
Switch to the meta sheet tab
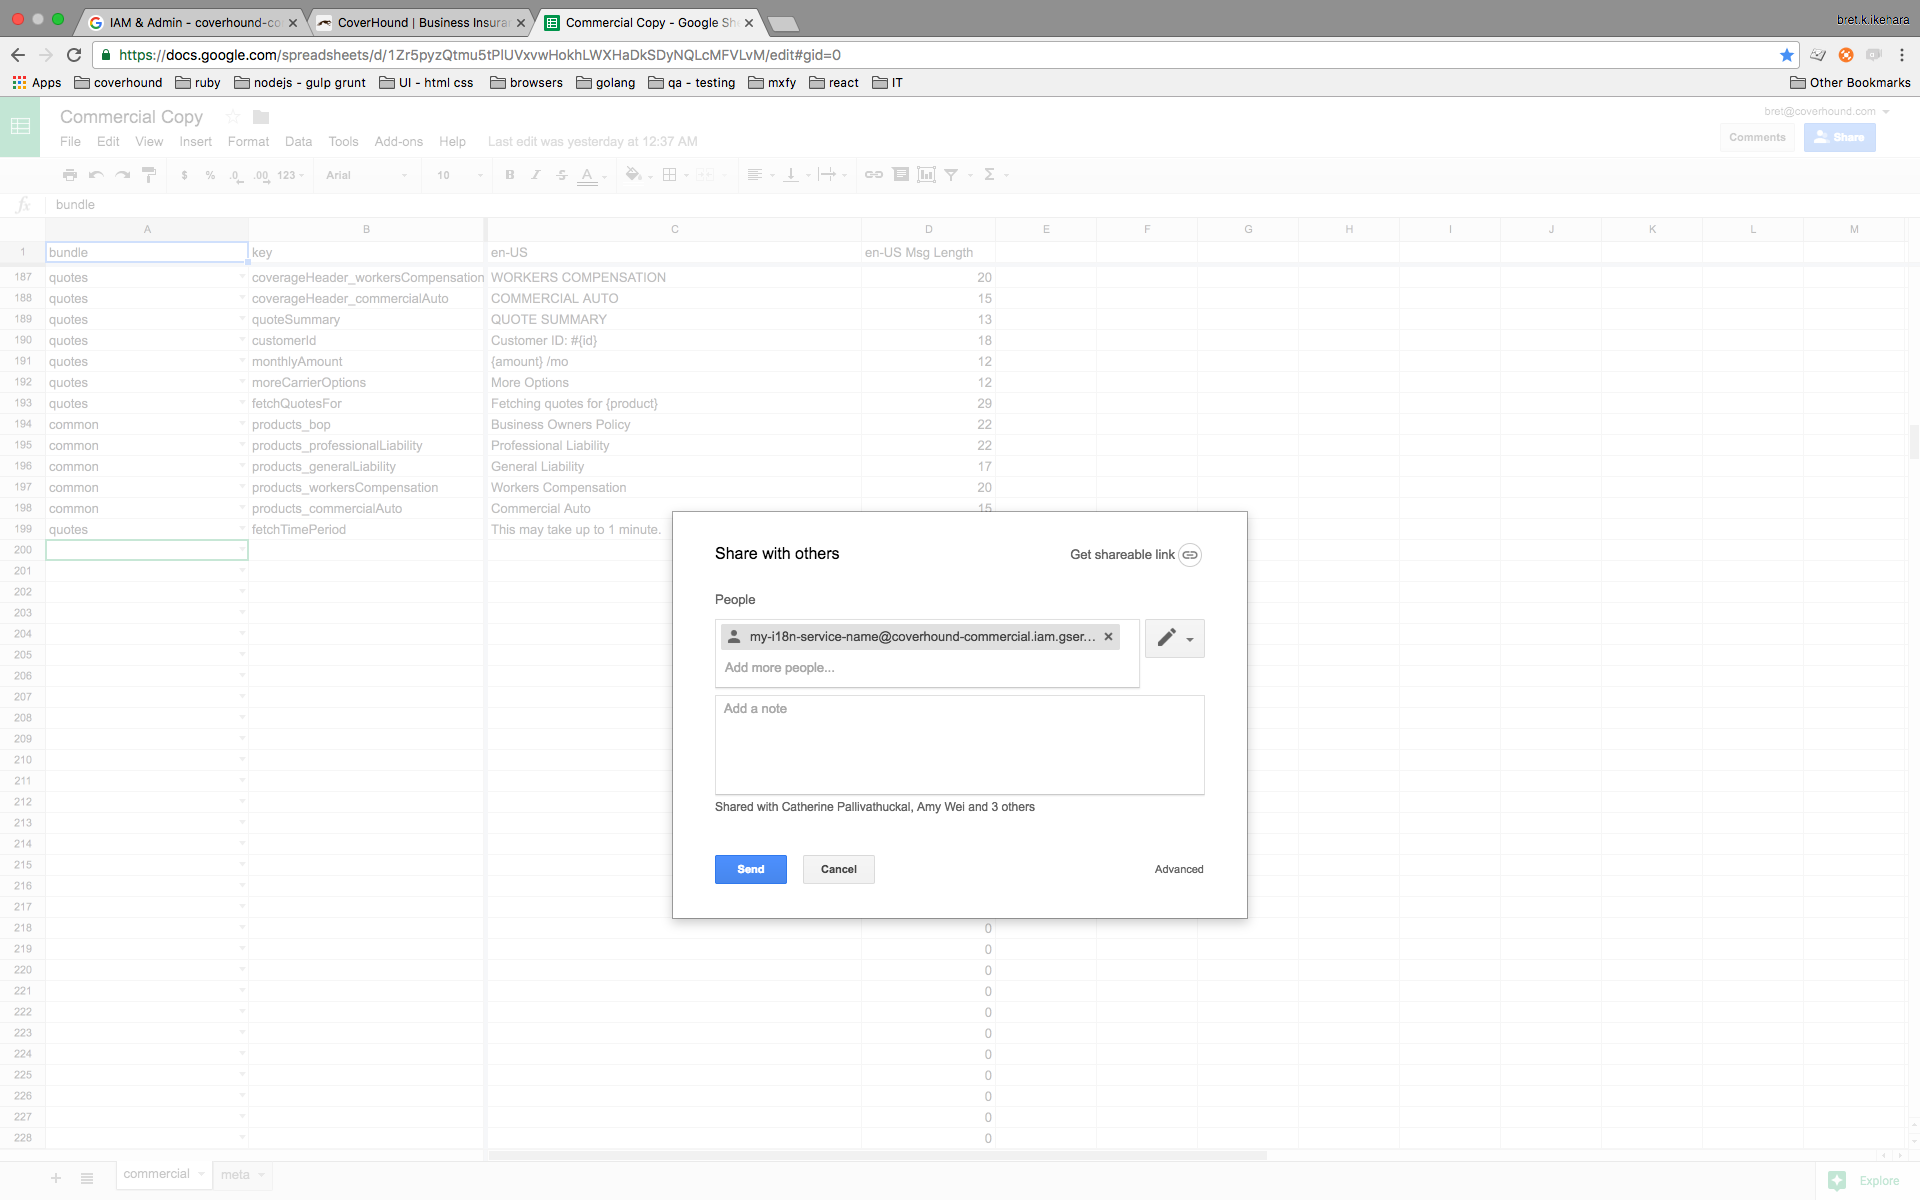[236, 1174]
